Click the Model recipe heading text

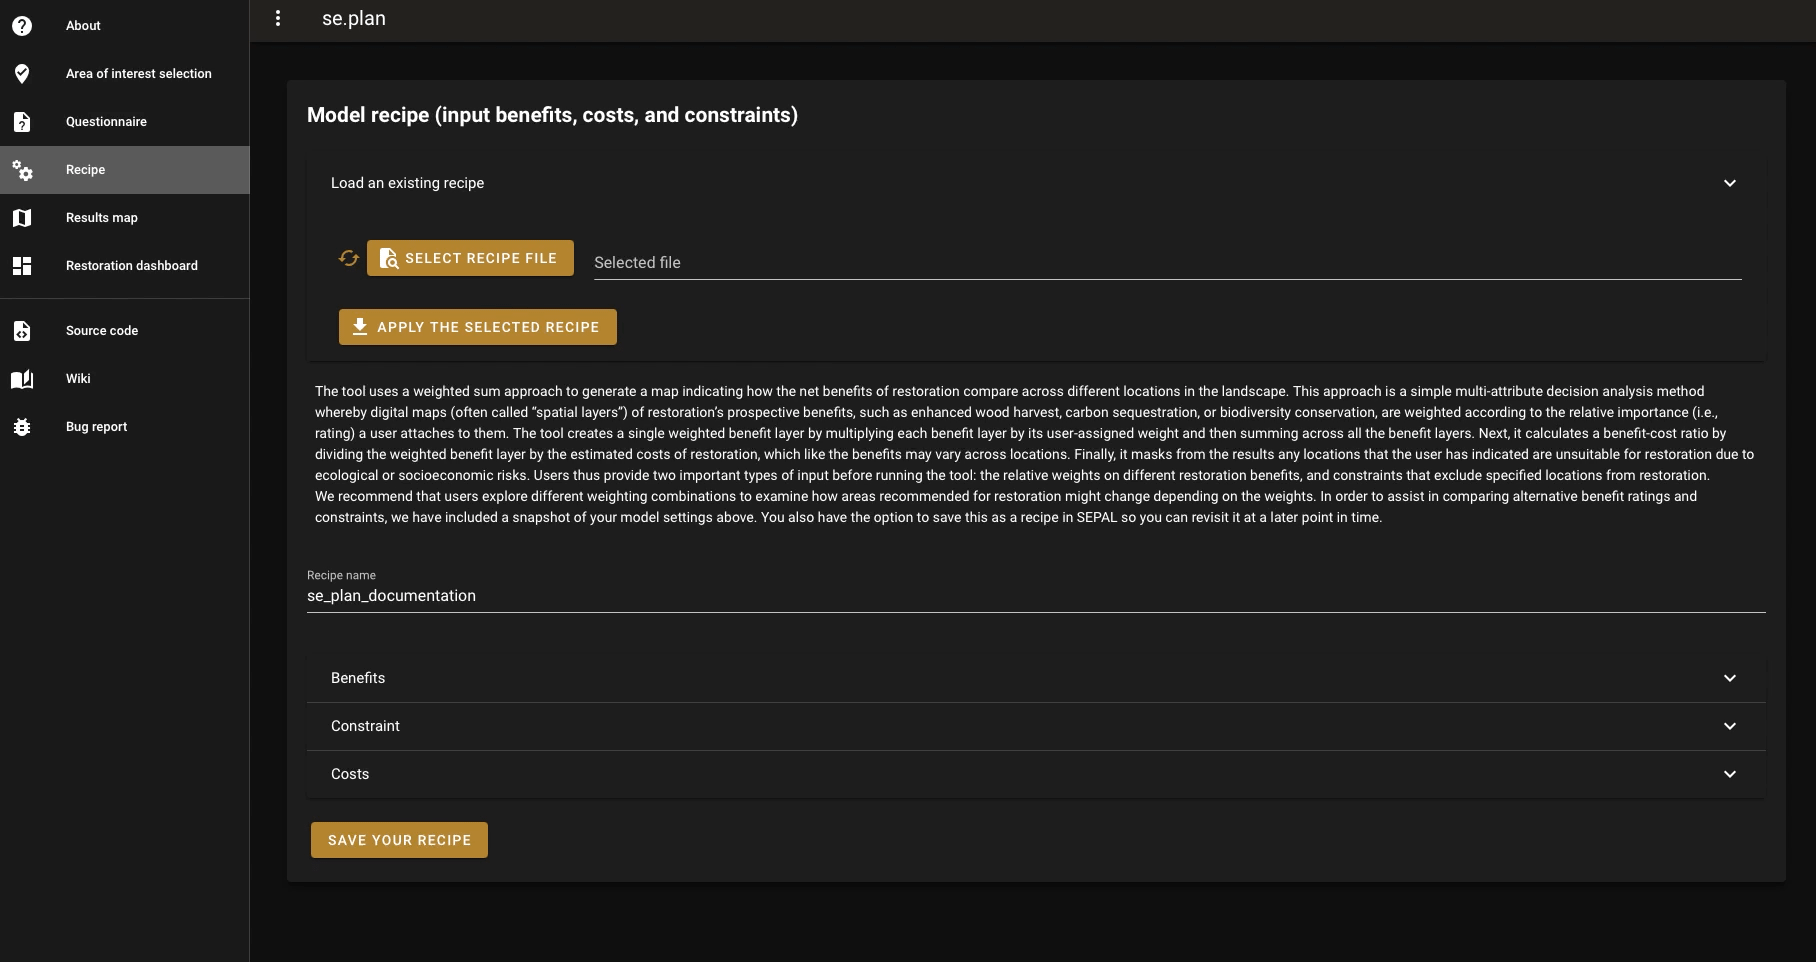[x=552, y=115]
